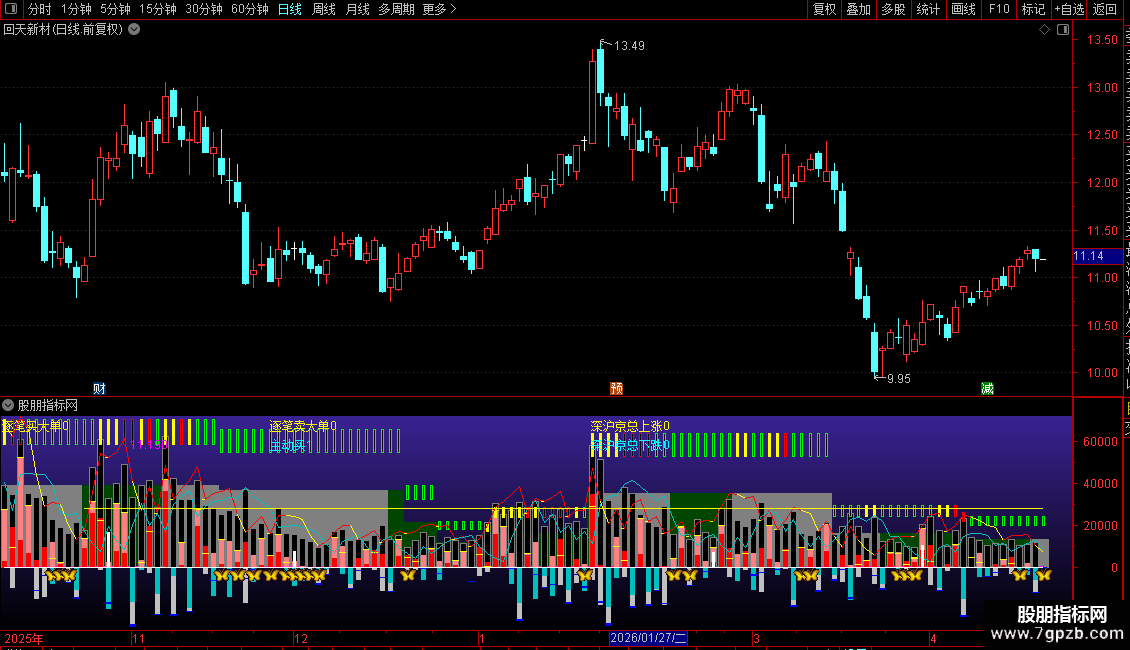Viewport: 1130px width, 650px height.
Task: Click the 复权 adjustment button
Action: [824, 9]
